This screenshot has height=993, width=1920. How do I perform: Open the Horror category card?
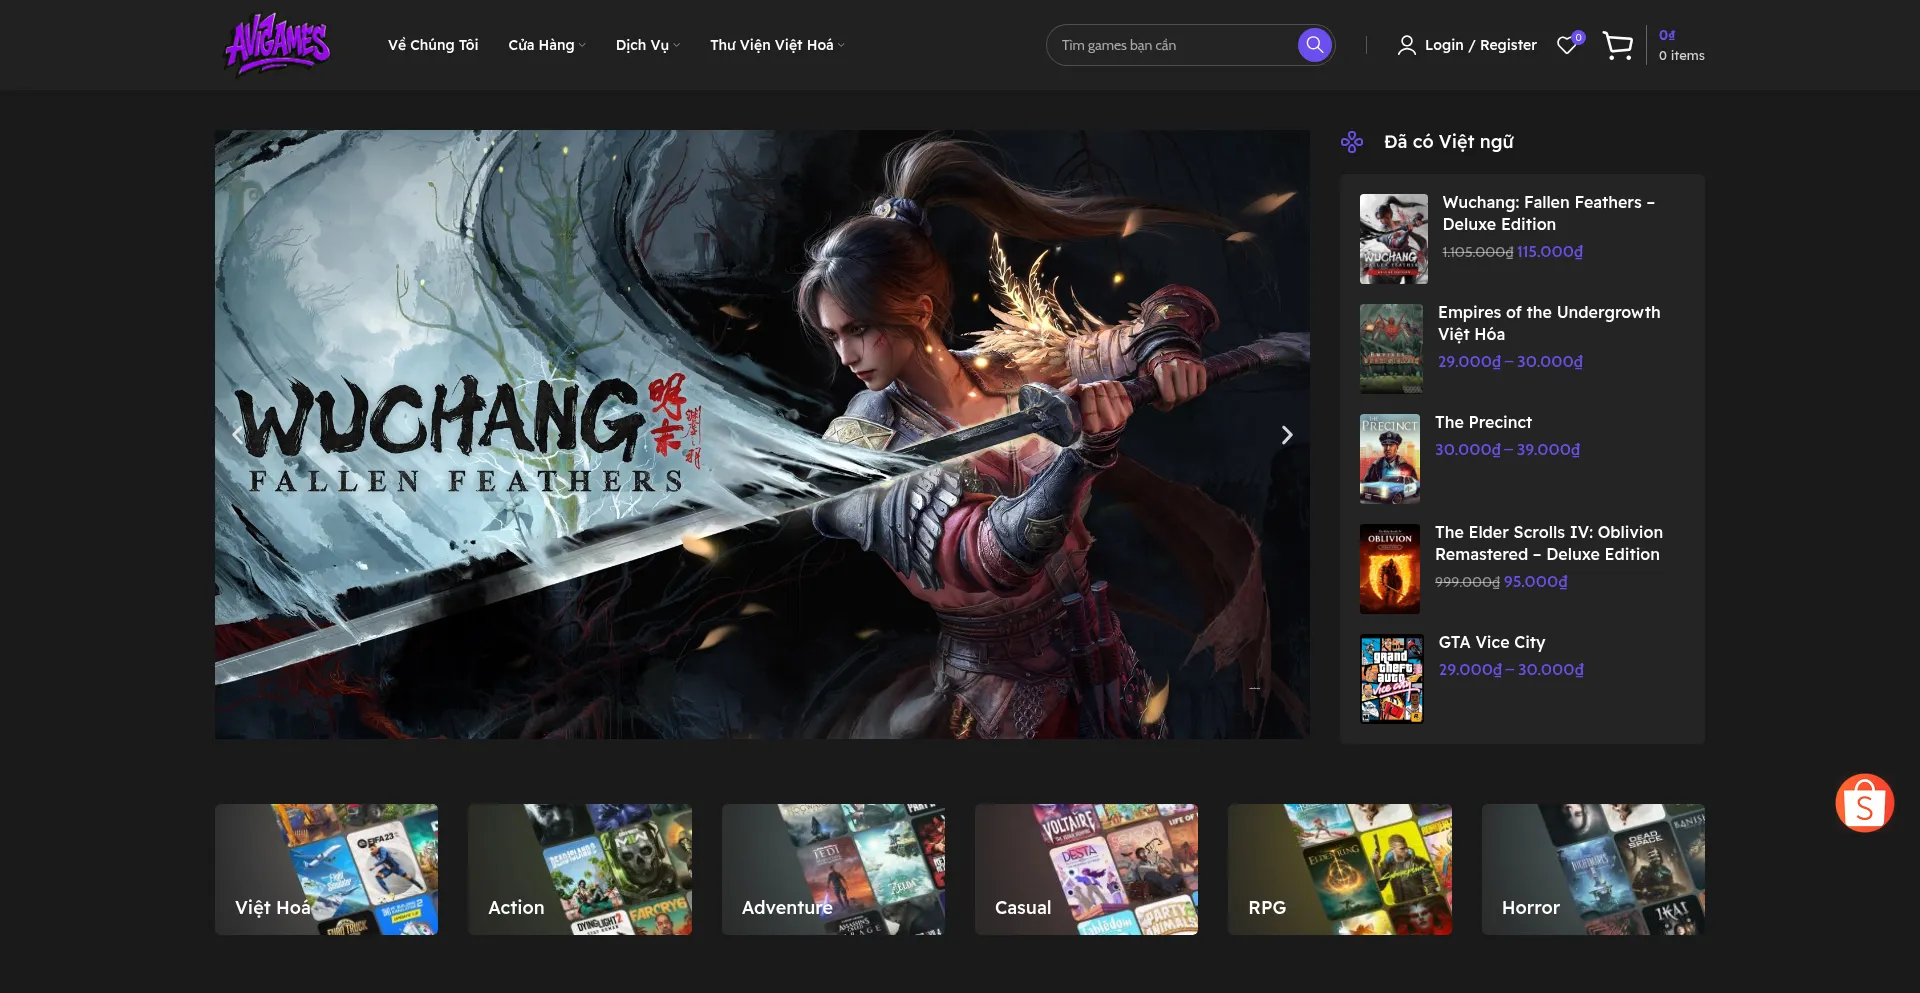[x=1593, y=870]
